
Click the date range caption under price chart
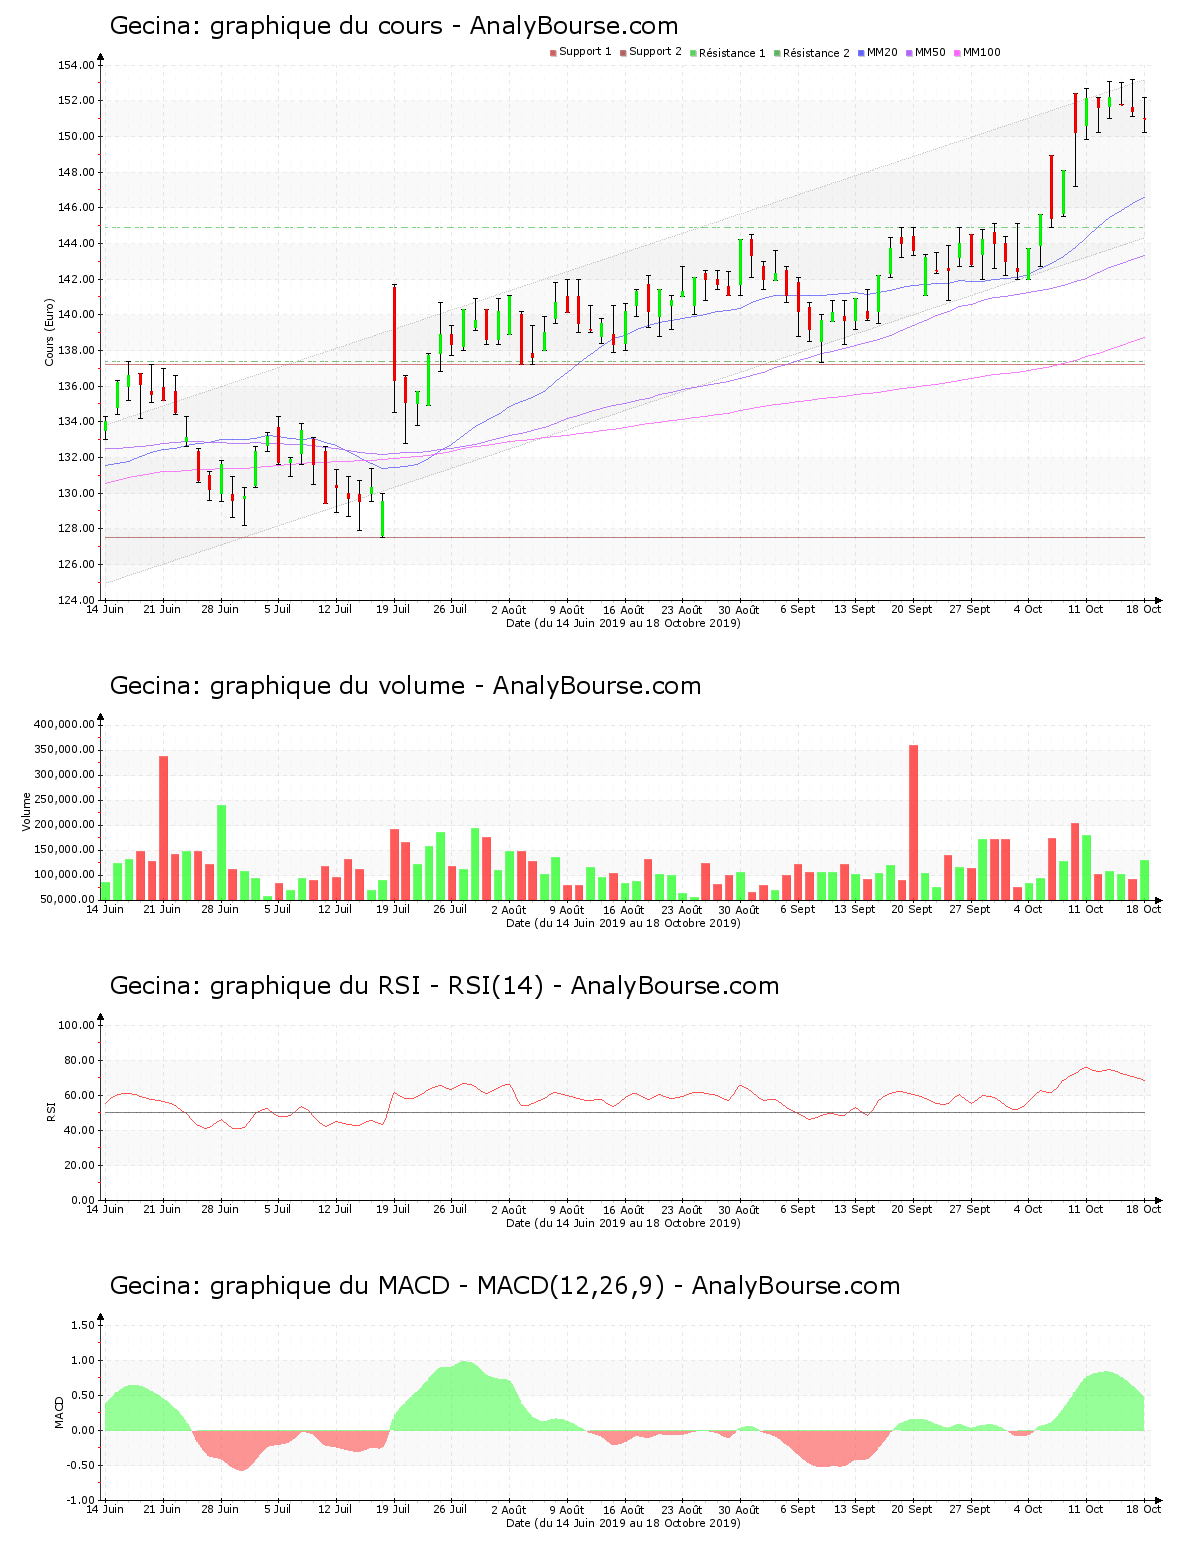tap(623, 623)
